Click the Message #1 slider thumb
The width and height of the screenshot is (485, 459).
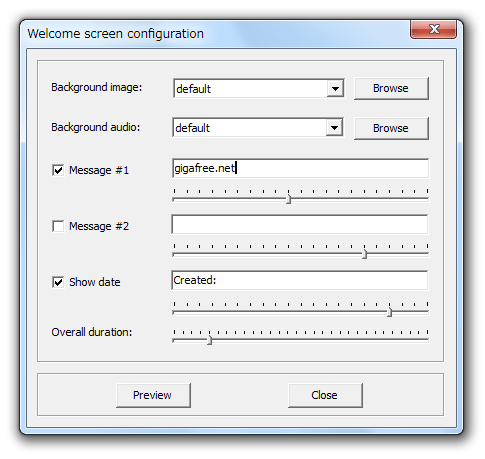pyautogui.click(x=289, y=199)
